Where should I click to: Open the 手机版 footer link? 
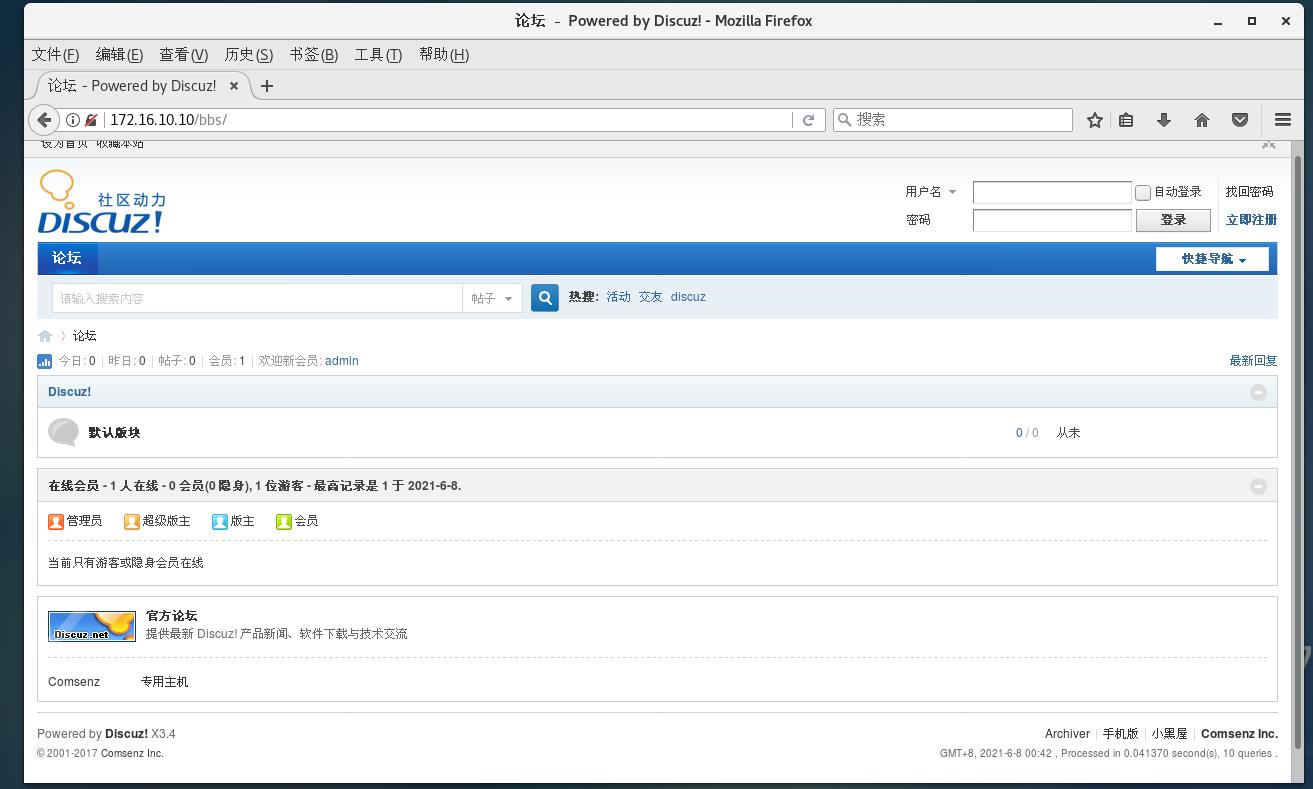(x=1120, y=734)
